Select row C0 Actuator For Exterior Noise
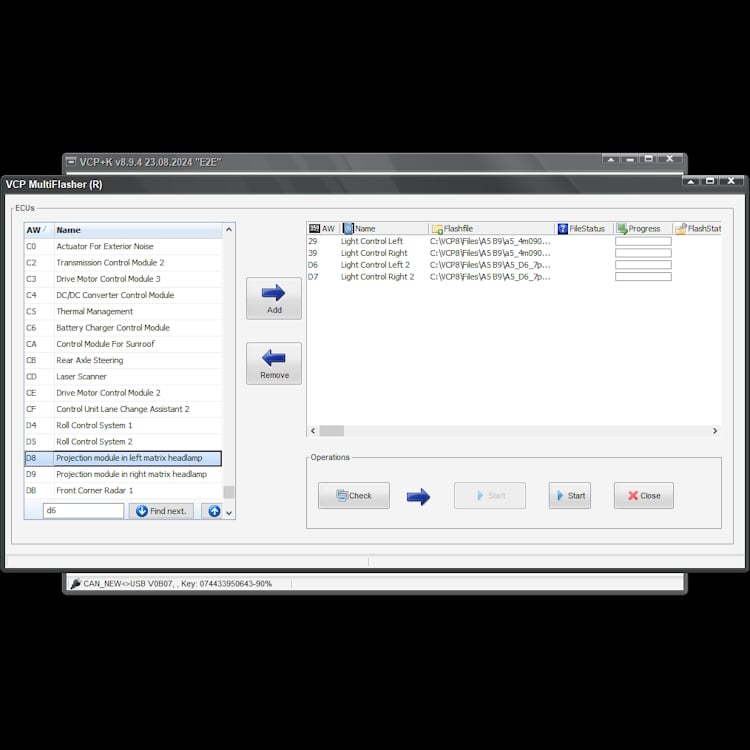750x750 pixels. (123, 246)
